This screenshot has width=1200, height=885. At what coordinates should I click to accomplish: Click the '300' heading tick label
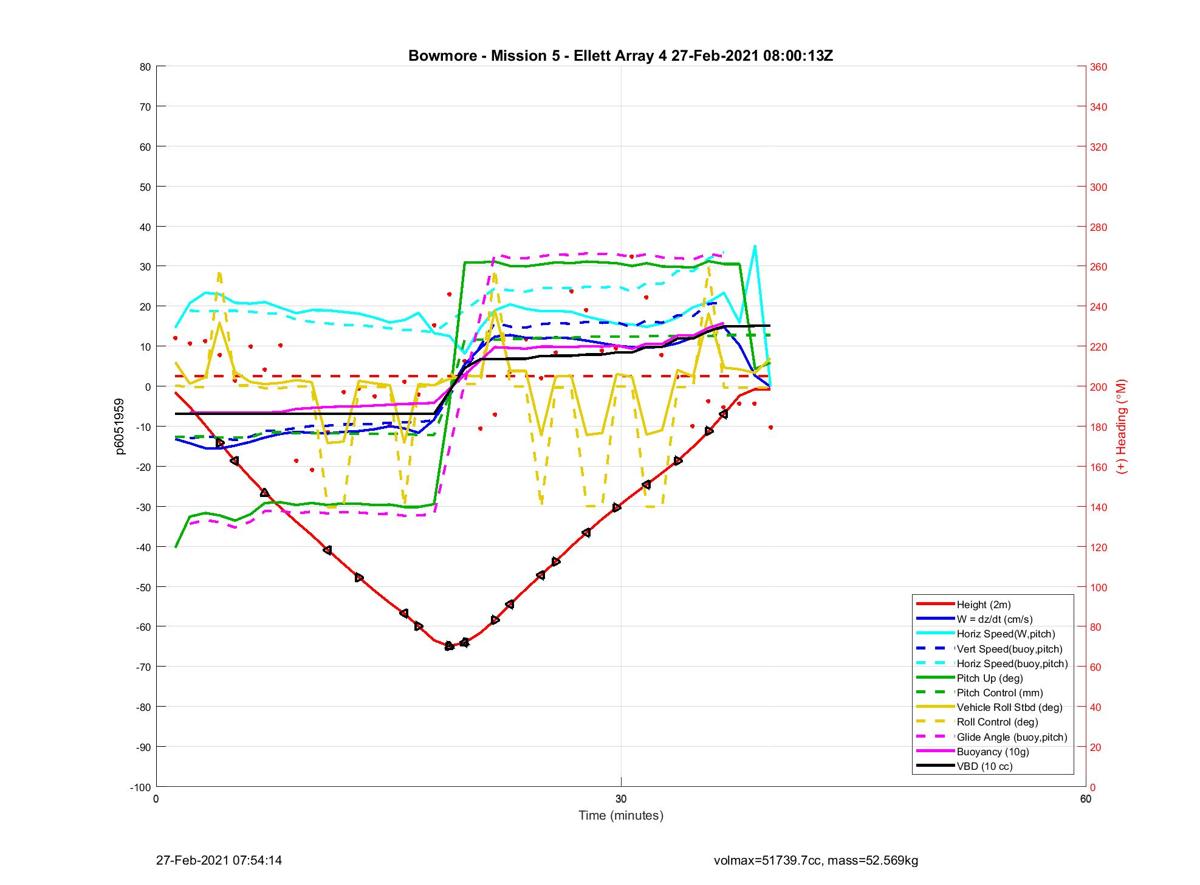[1099, 187]
